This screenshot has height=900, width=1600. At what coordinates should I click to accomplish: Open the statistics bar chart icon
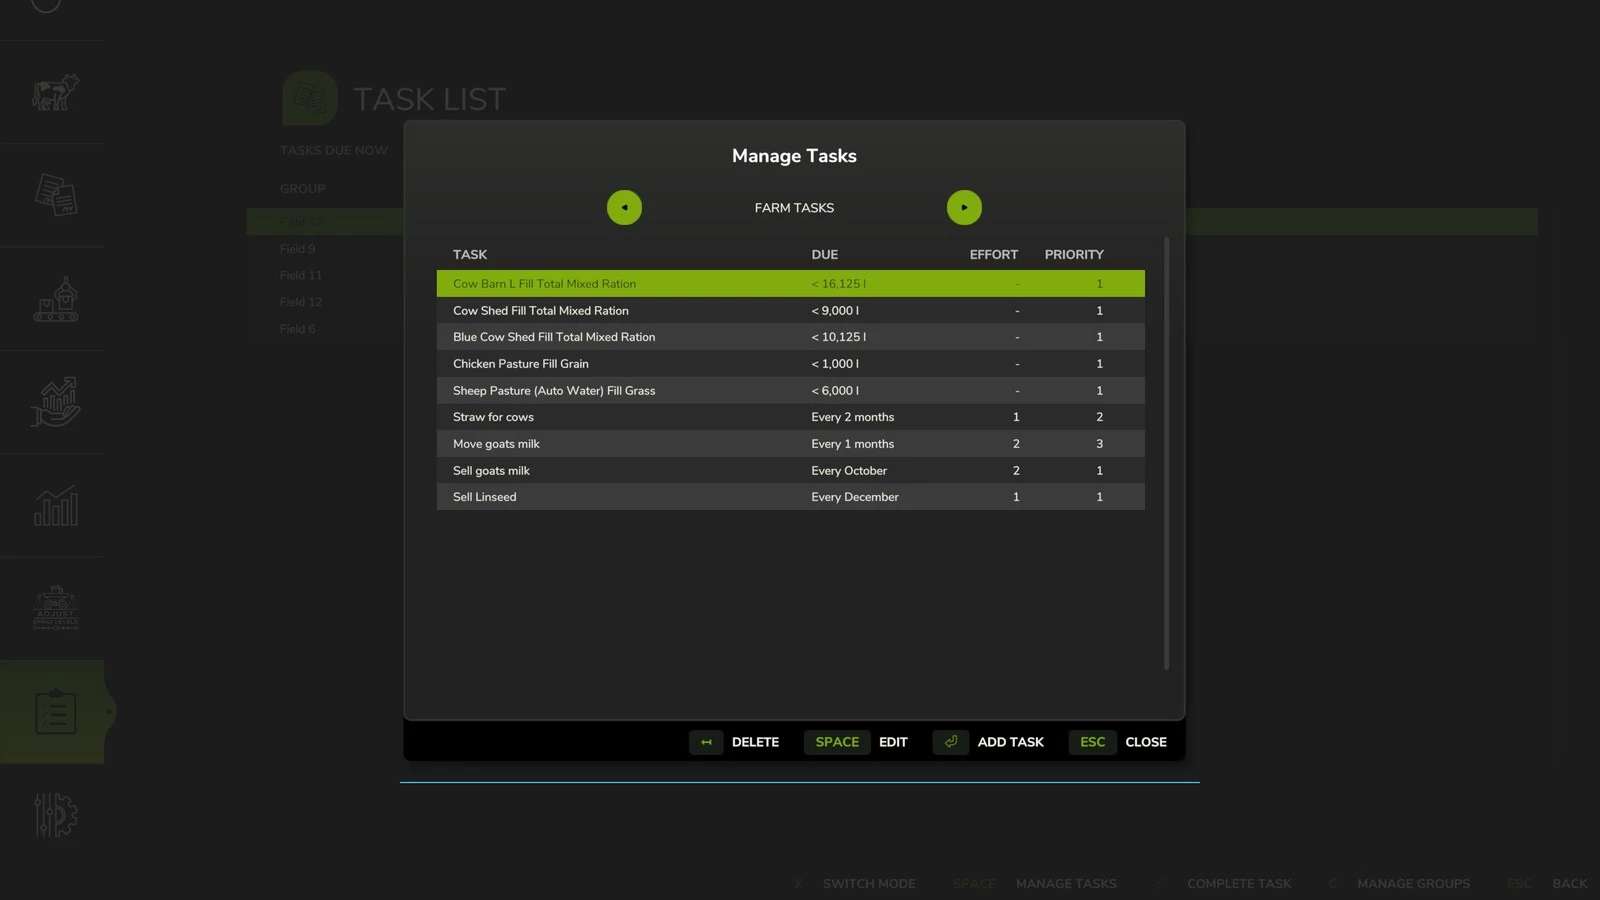(55, 506)
